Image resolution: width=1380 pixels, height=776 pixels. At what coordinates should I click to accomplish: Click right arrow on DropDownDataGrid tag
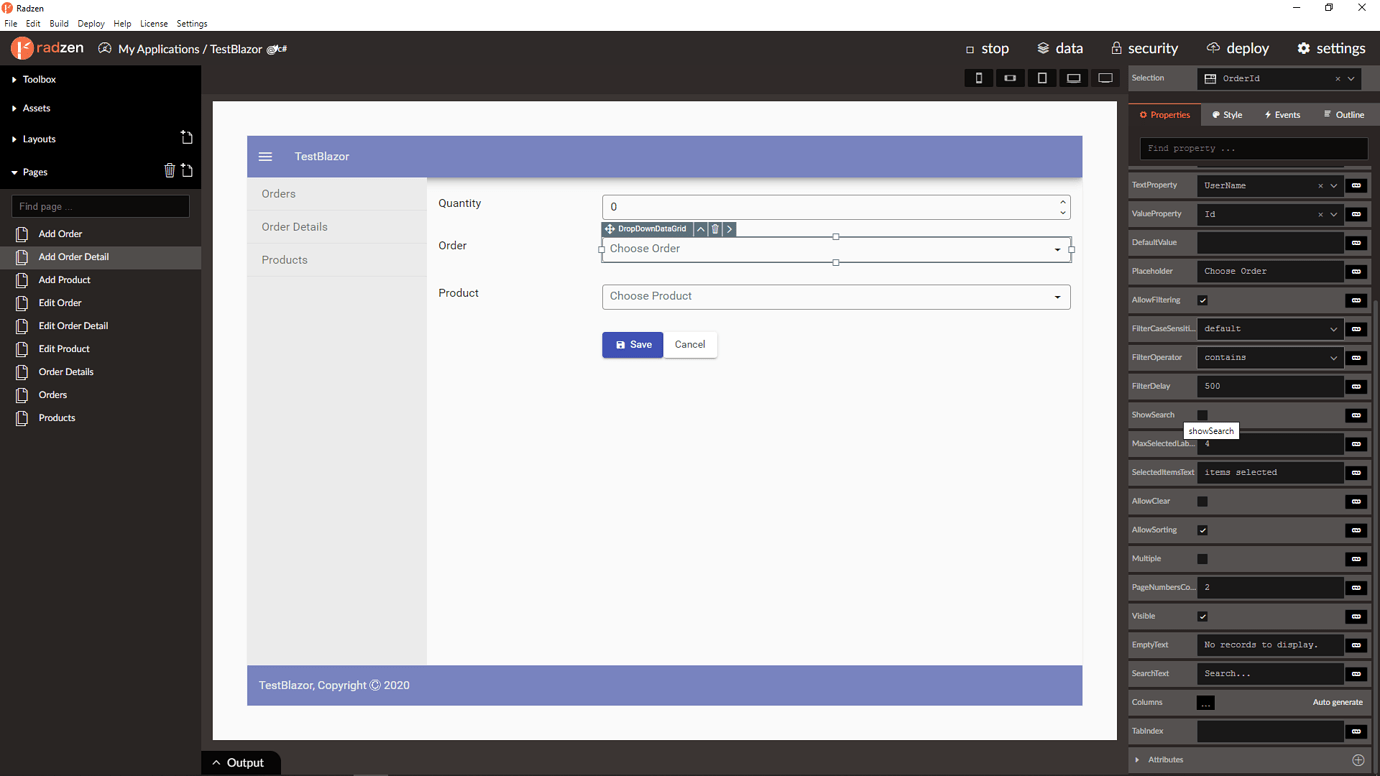(730, 229)
